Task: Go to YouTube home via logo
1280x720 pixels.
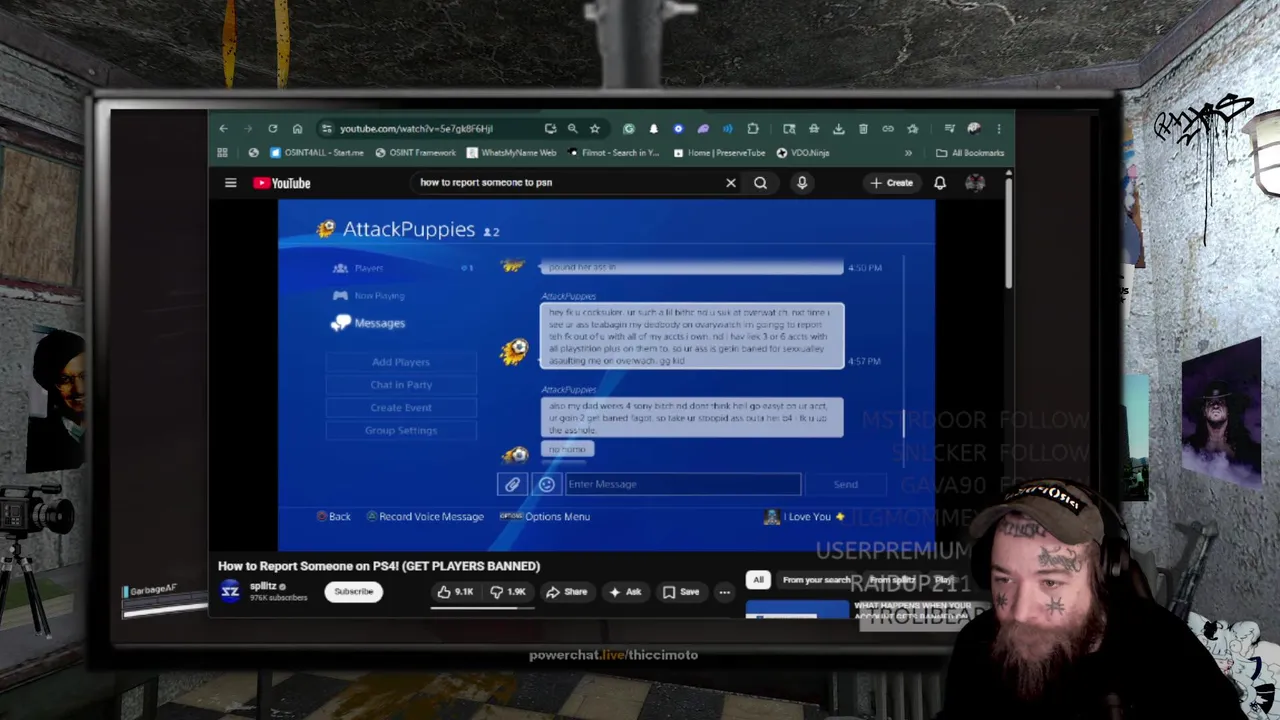Action: pos(282,183)
